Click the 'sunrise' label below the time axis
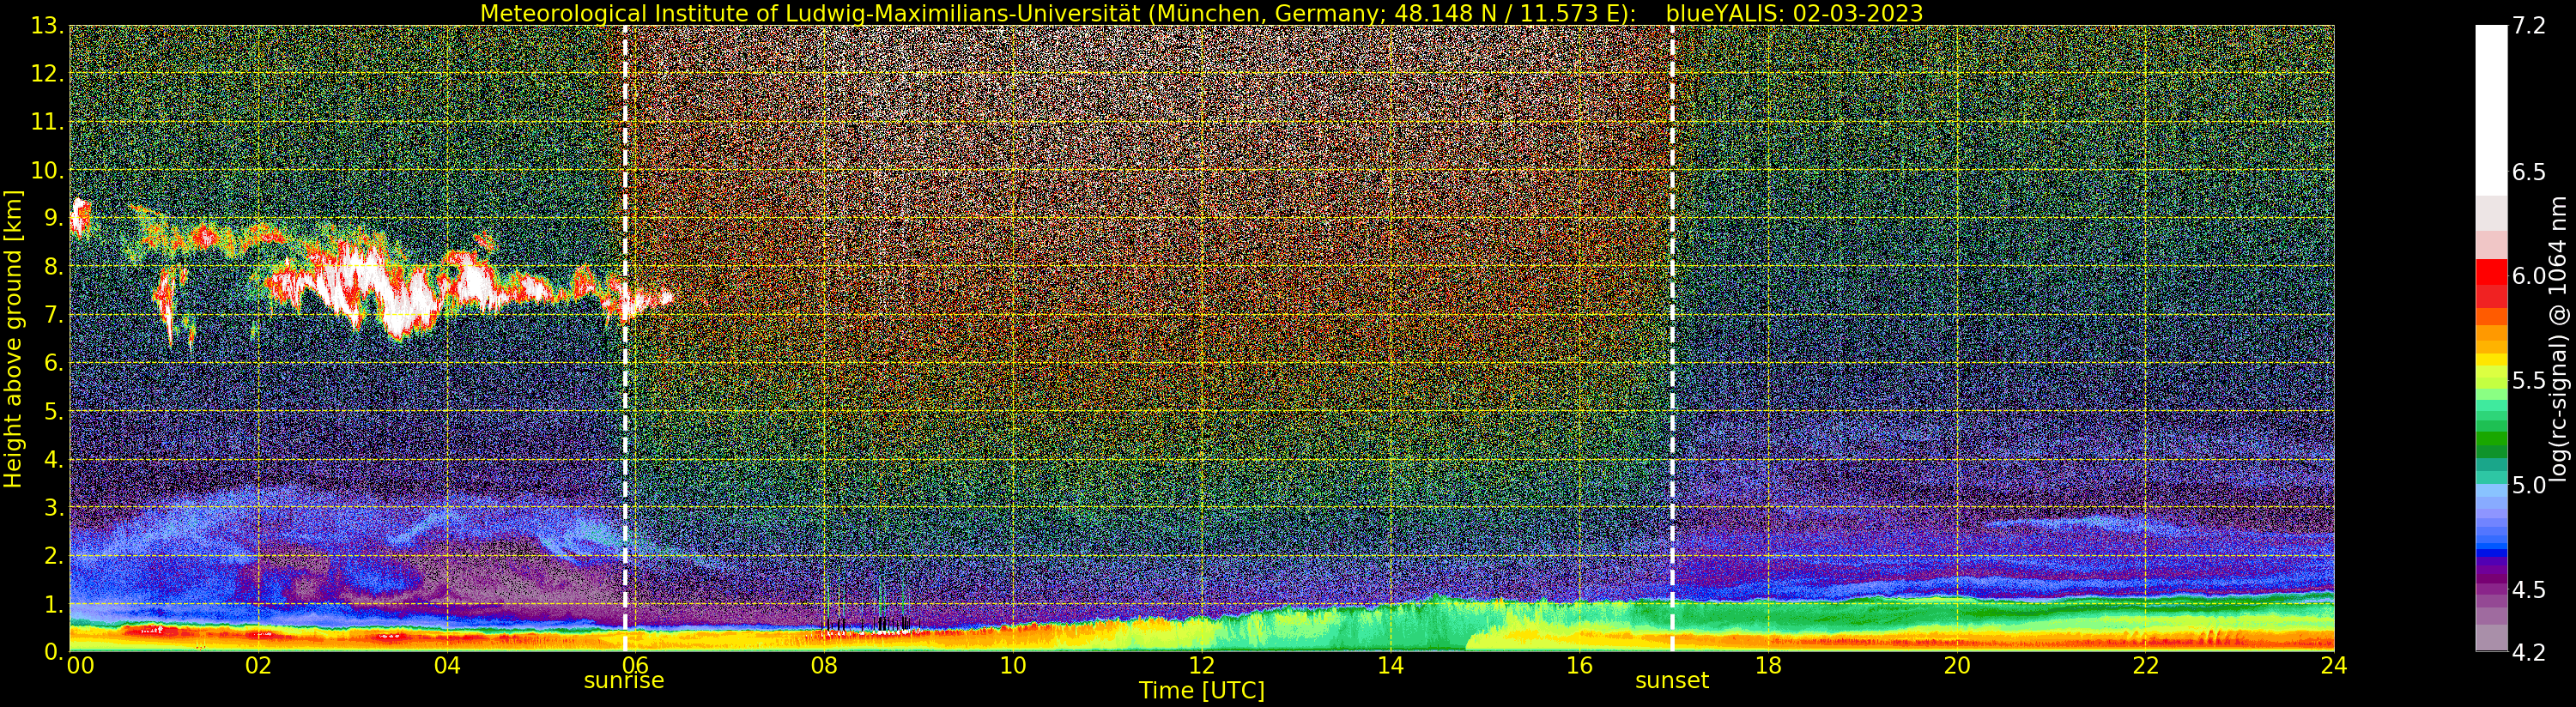 [624, 681]
